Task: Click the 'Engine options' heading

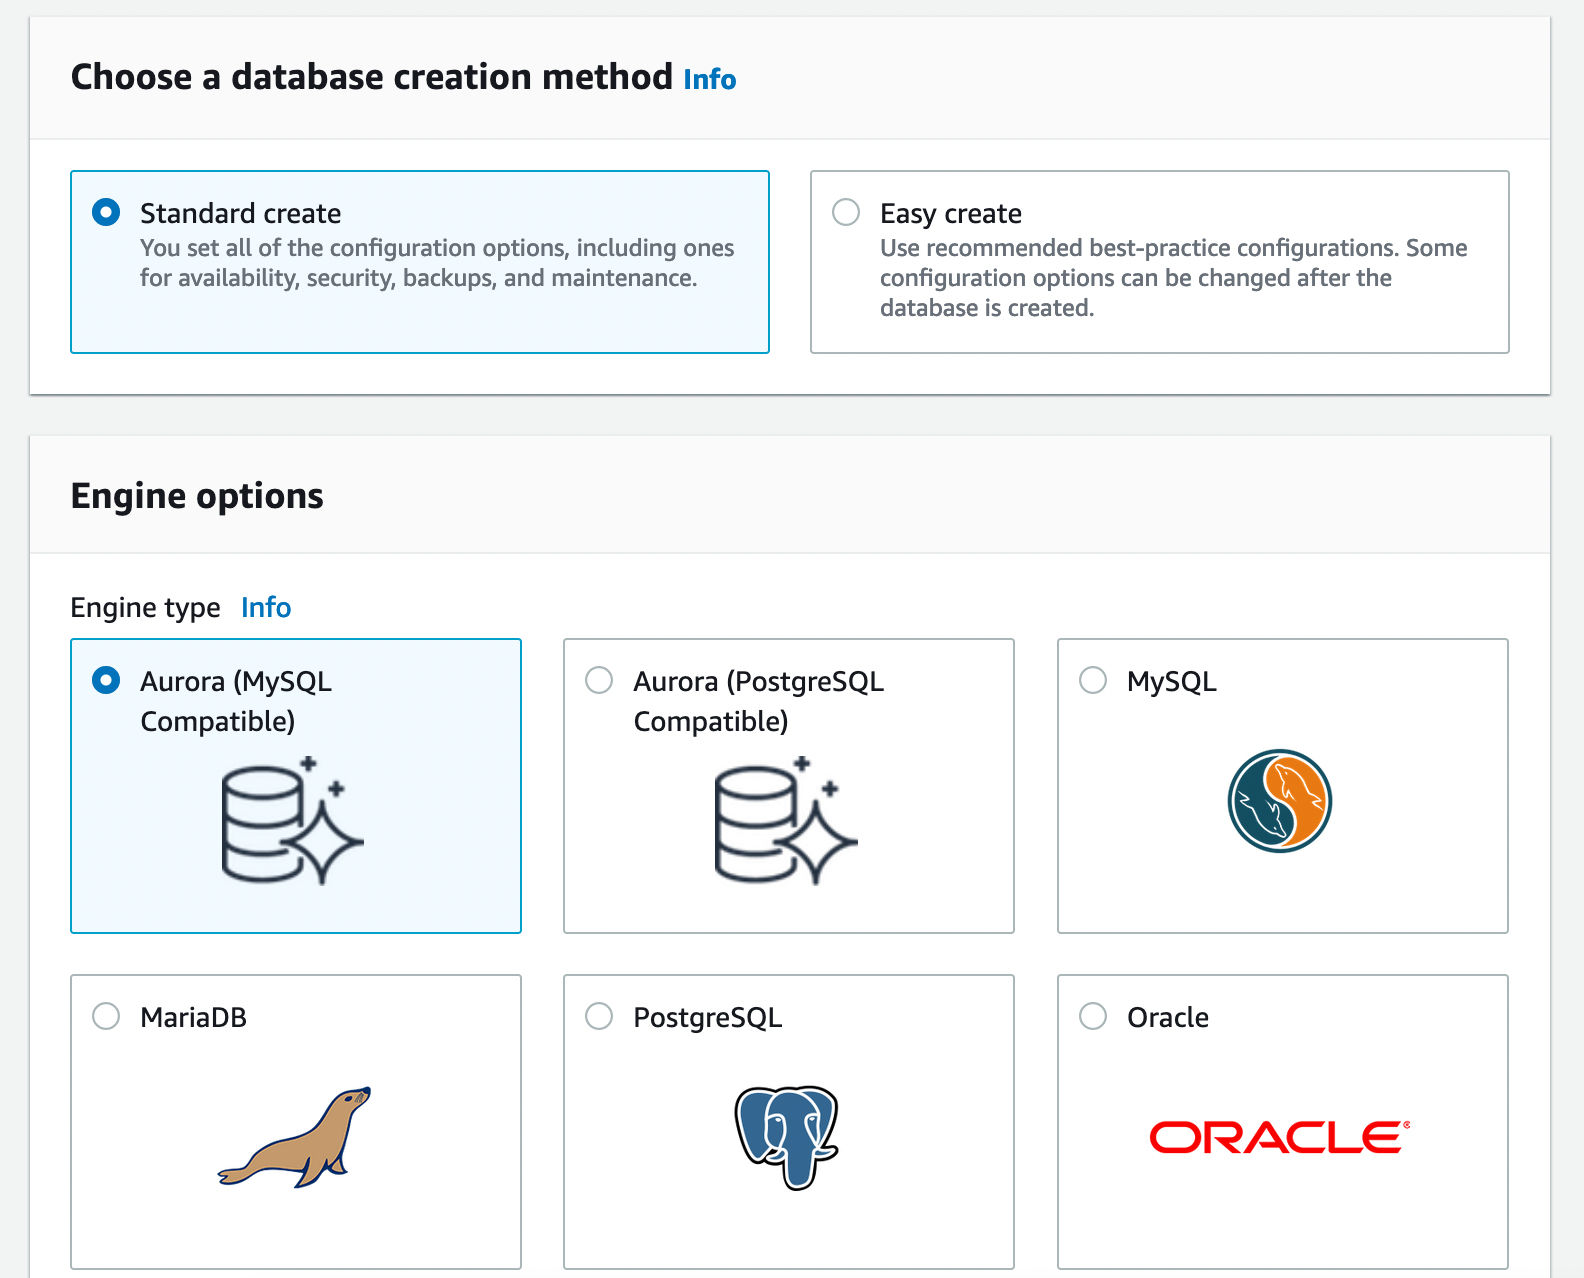Action: click(x=197, y=496)
